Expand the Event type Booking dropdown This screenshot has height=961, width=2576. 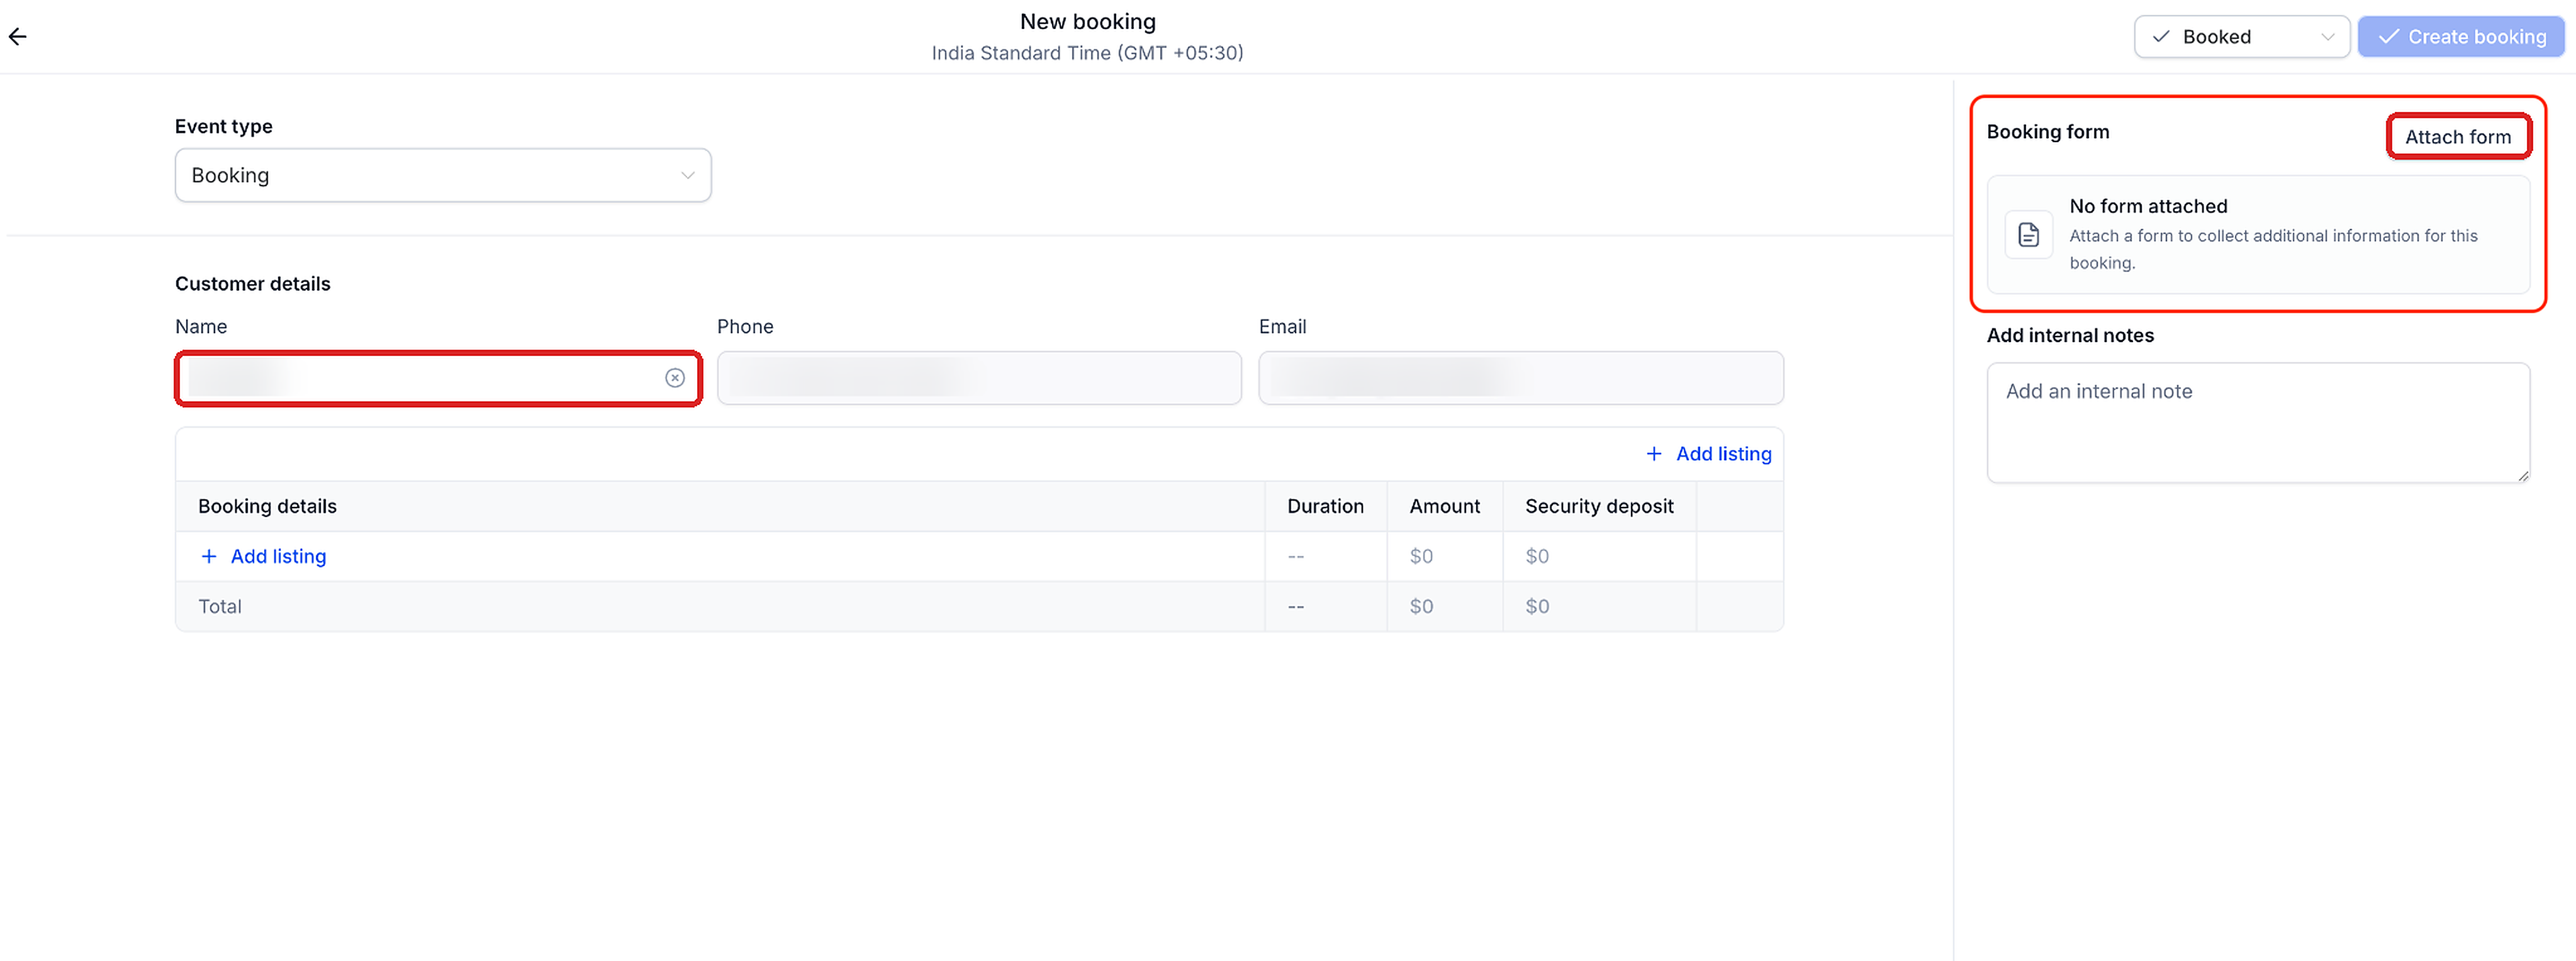tap(443, 175)
